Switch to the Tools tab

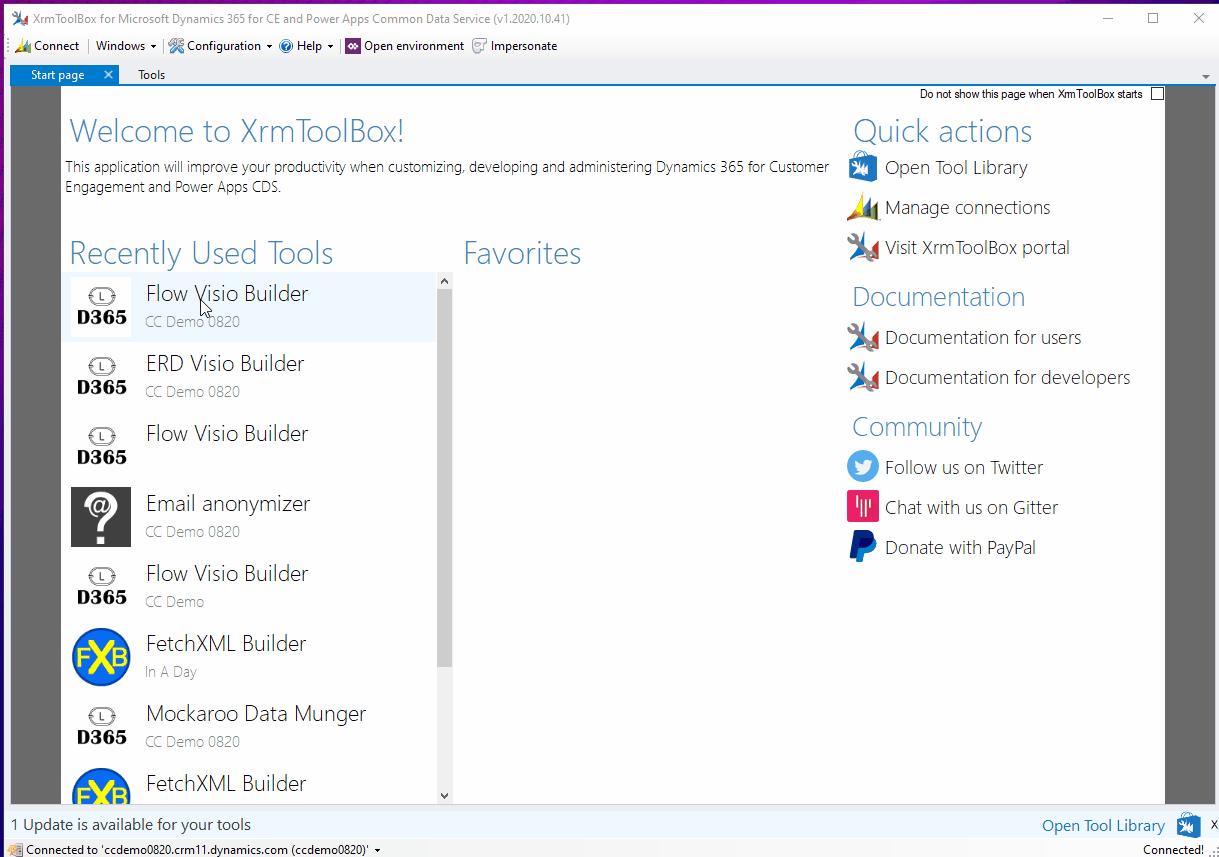pos(152,75)
